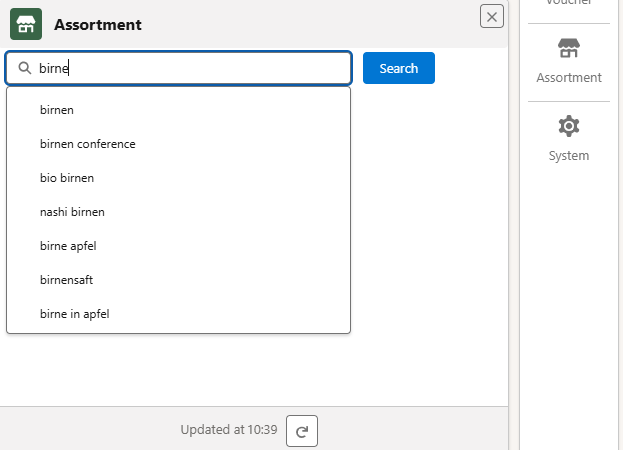The height and width of the screenshot is (450, 623).
Task: Close the Assortment panel with X
Action: [x=492, y=16]
